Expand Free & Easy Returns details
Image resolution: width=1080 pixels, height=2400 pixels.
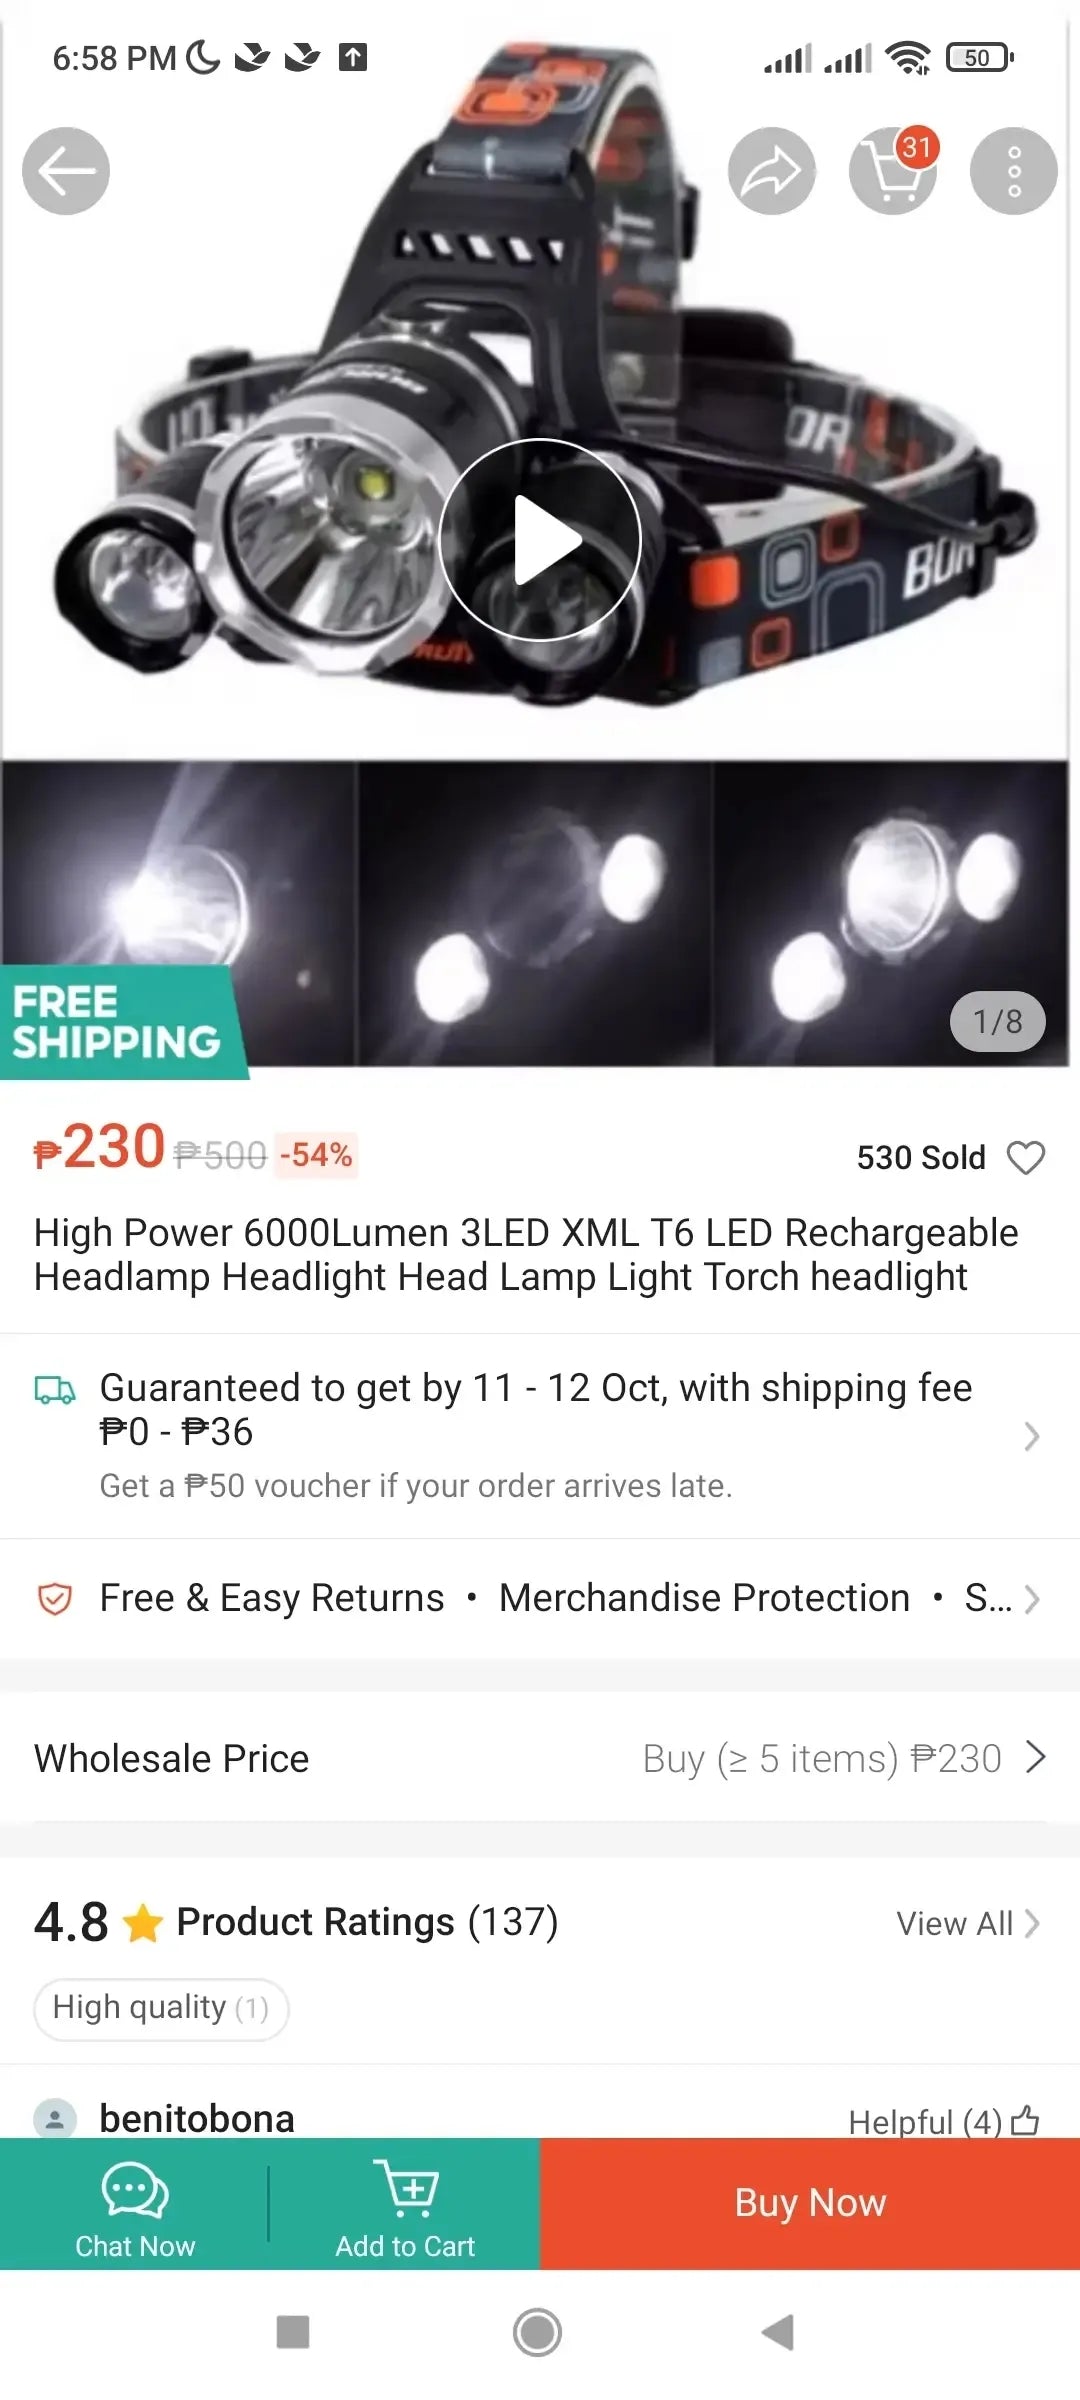[1031, 1599]
